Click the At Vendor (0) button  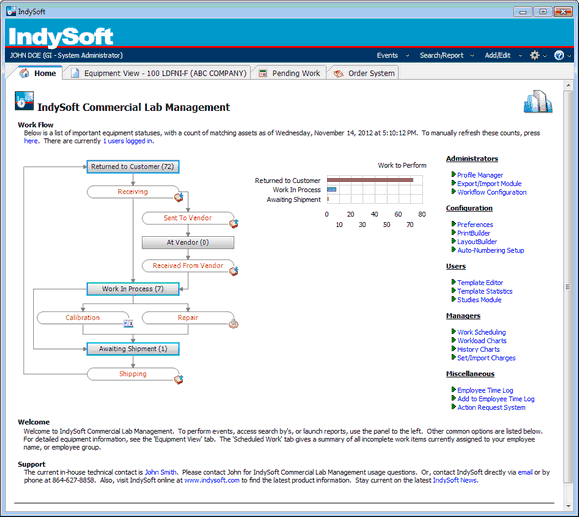click(188, 243)
